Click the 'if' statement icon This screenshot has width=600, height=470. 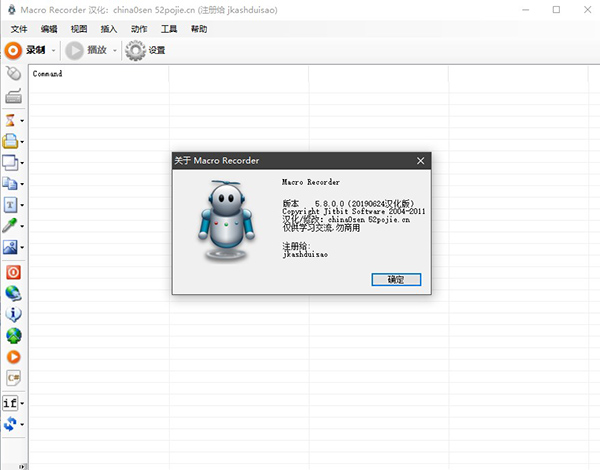click(x=10, y=403)
